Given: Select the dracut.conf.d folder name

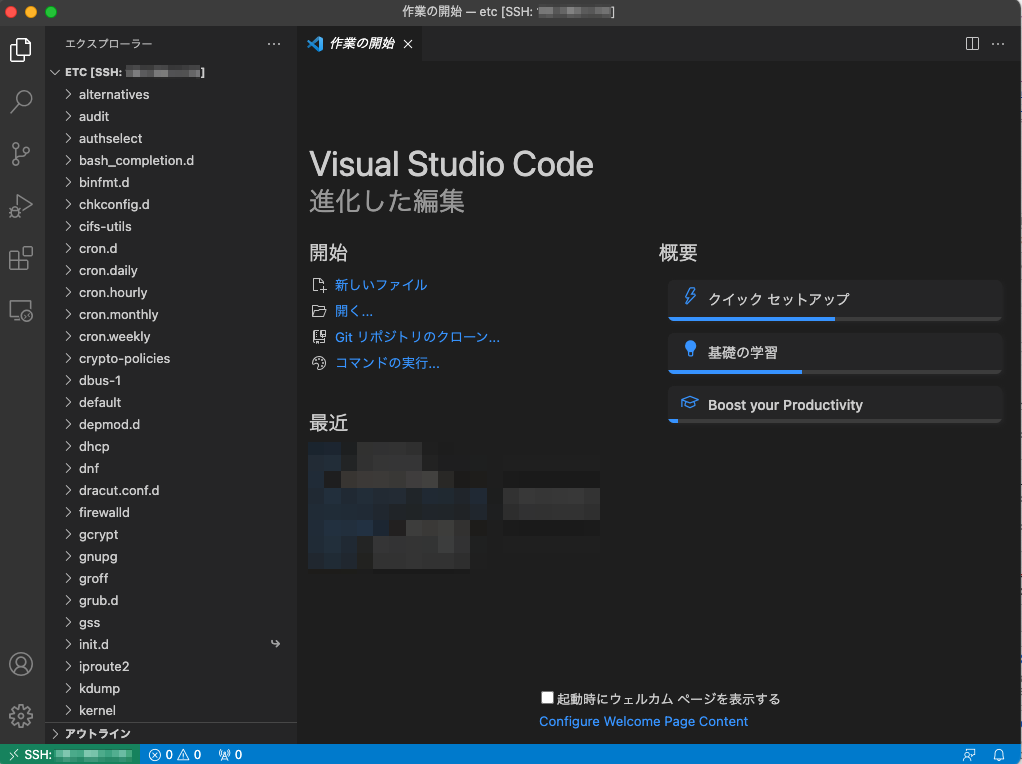Looking at the screenshot, I should point(119,490).
